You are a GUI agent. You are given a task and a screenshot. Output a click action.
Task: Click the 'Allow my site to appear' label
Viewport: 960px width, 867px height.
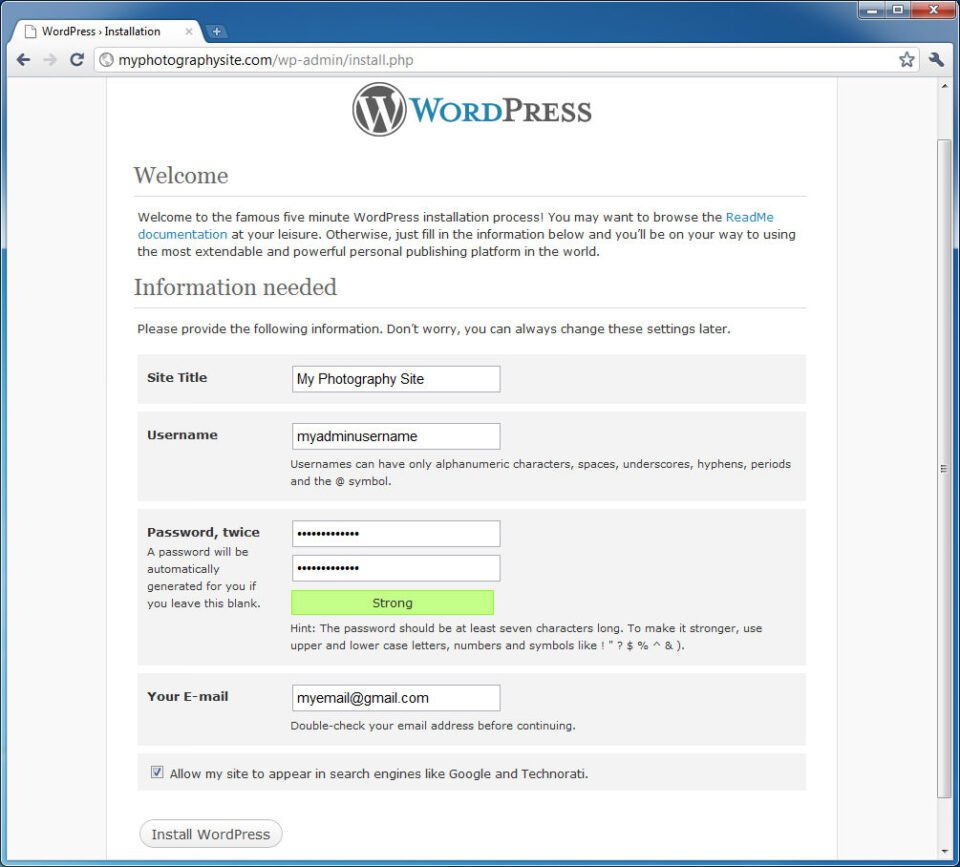point(379,773)
